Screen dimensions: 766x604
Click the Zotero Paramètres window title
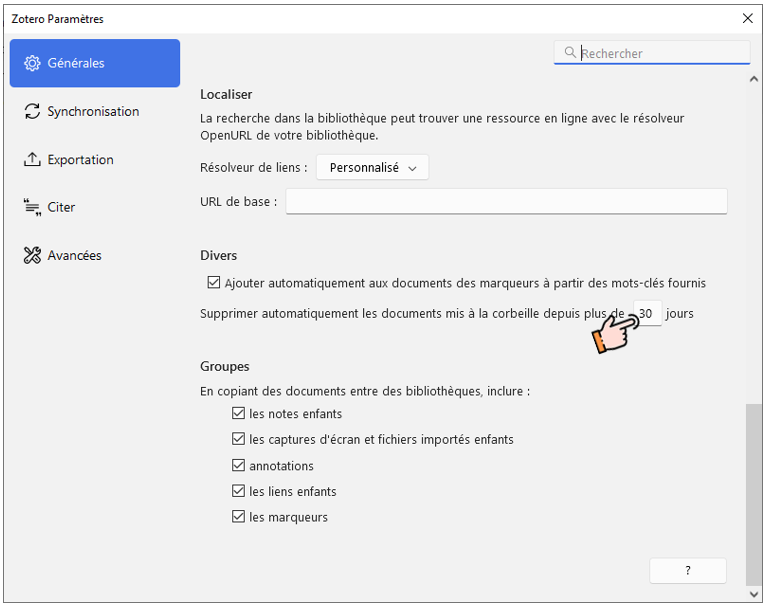[58, 19]
